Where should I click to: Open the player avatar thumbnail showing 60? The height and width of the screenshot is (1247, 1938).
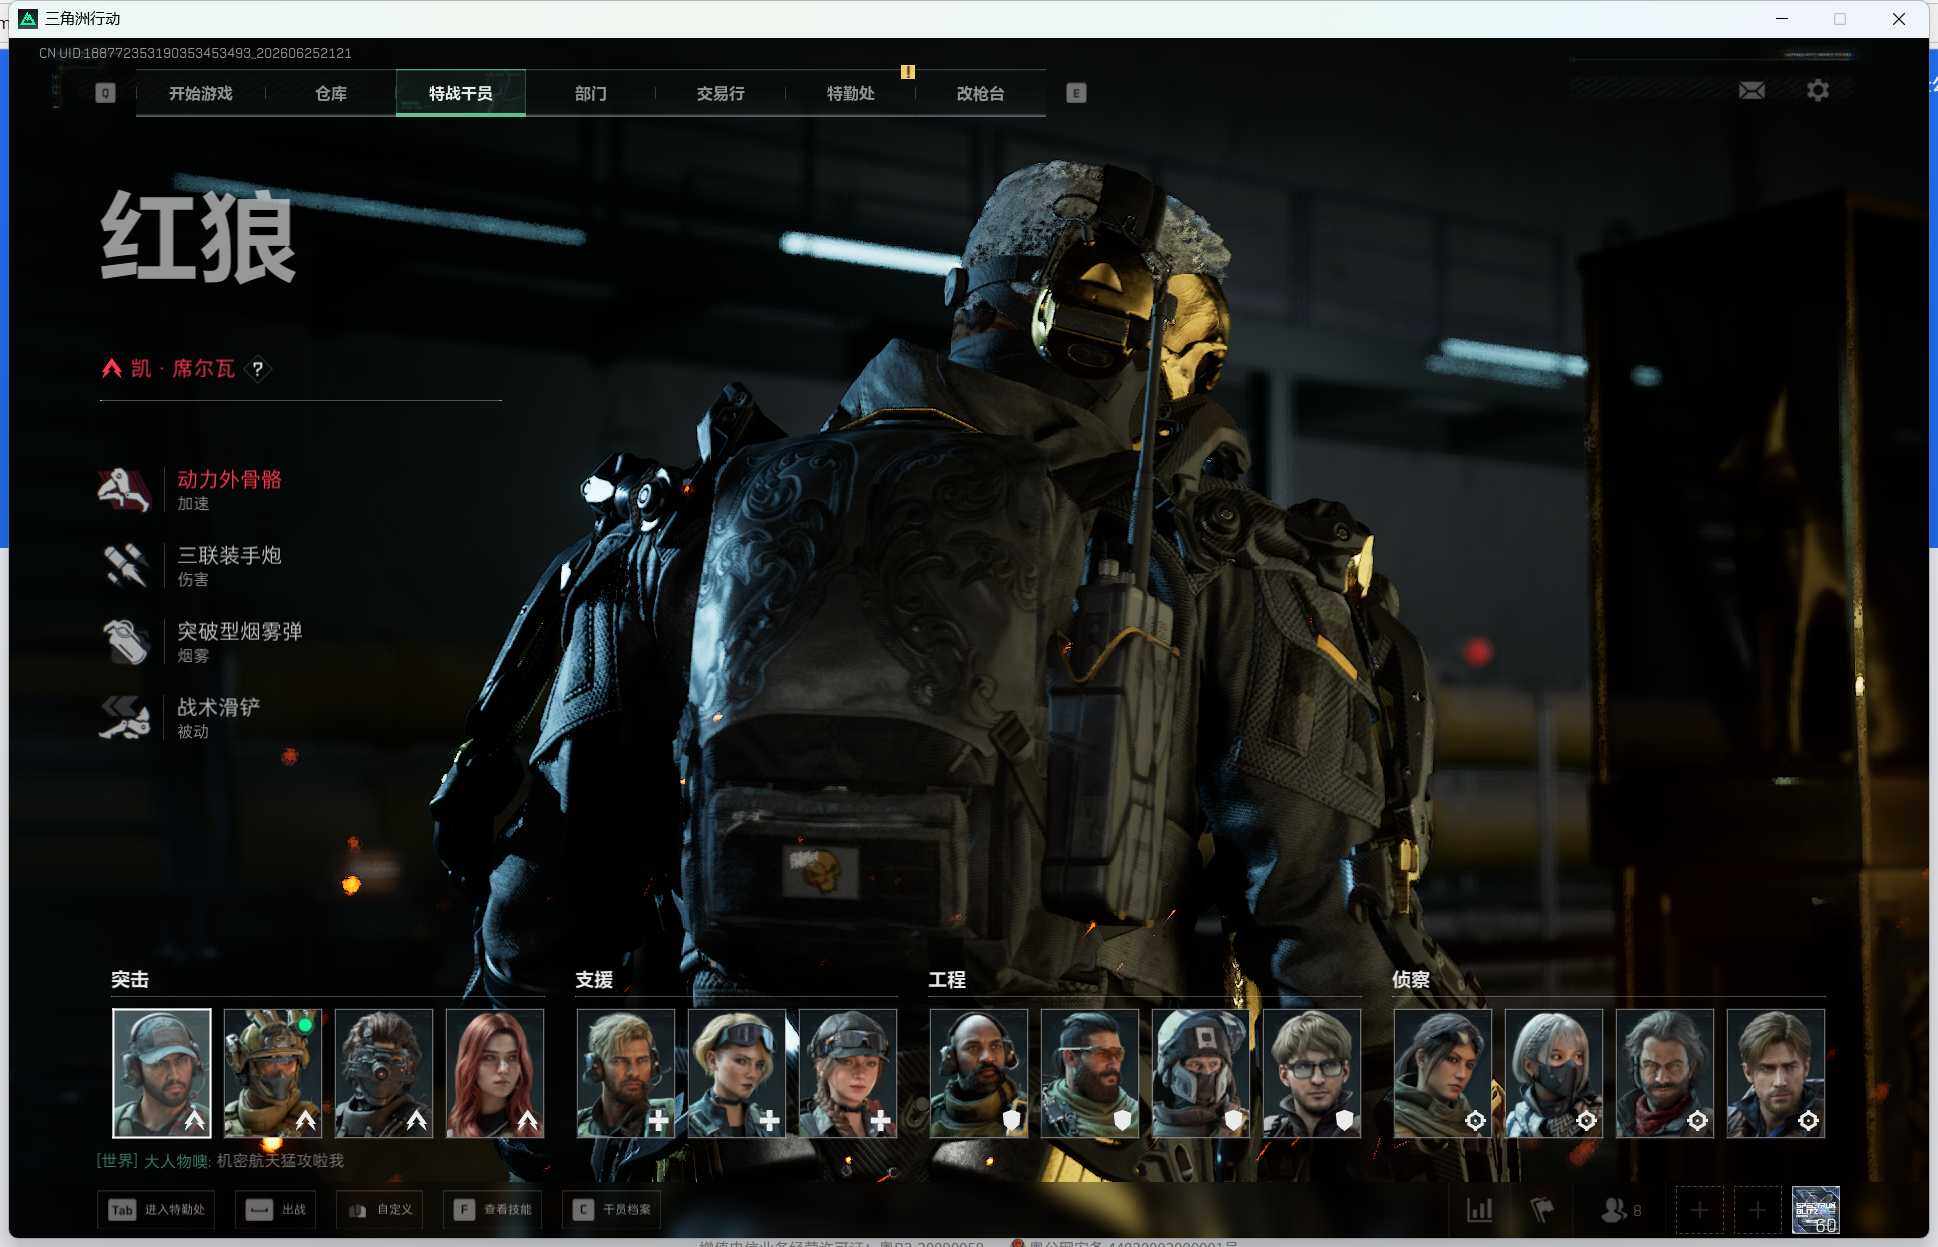(1816, 1210)
